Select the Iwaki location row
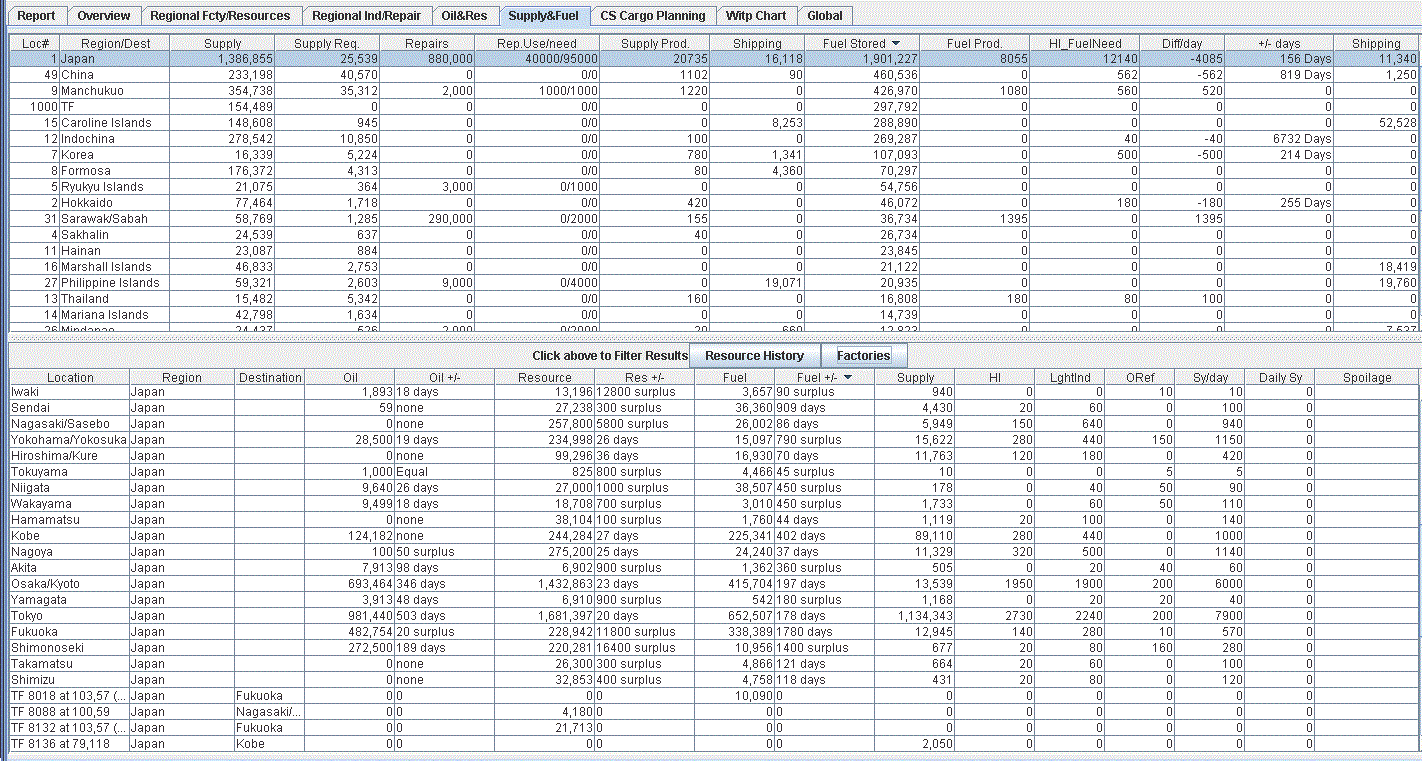1422x761 pixels. [714, 392]
